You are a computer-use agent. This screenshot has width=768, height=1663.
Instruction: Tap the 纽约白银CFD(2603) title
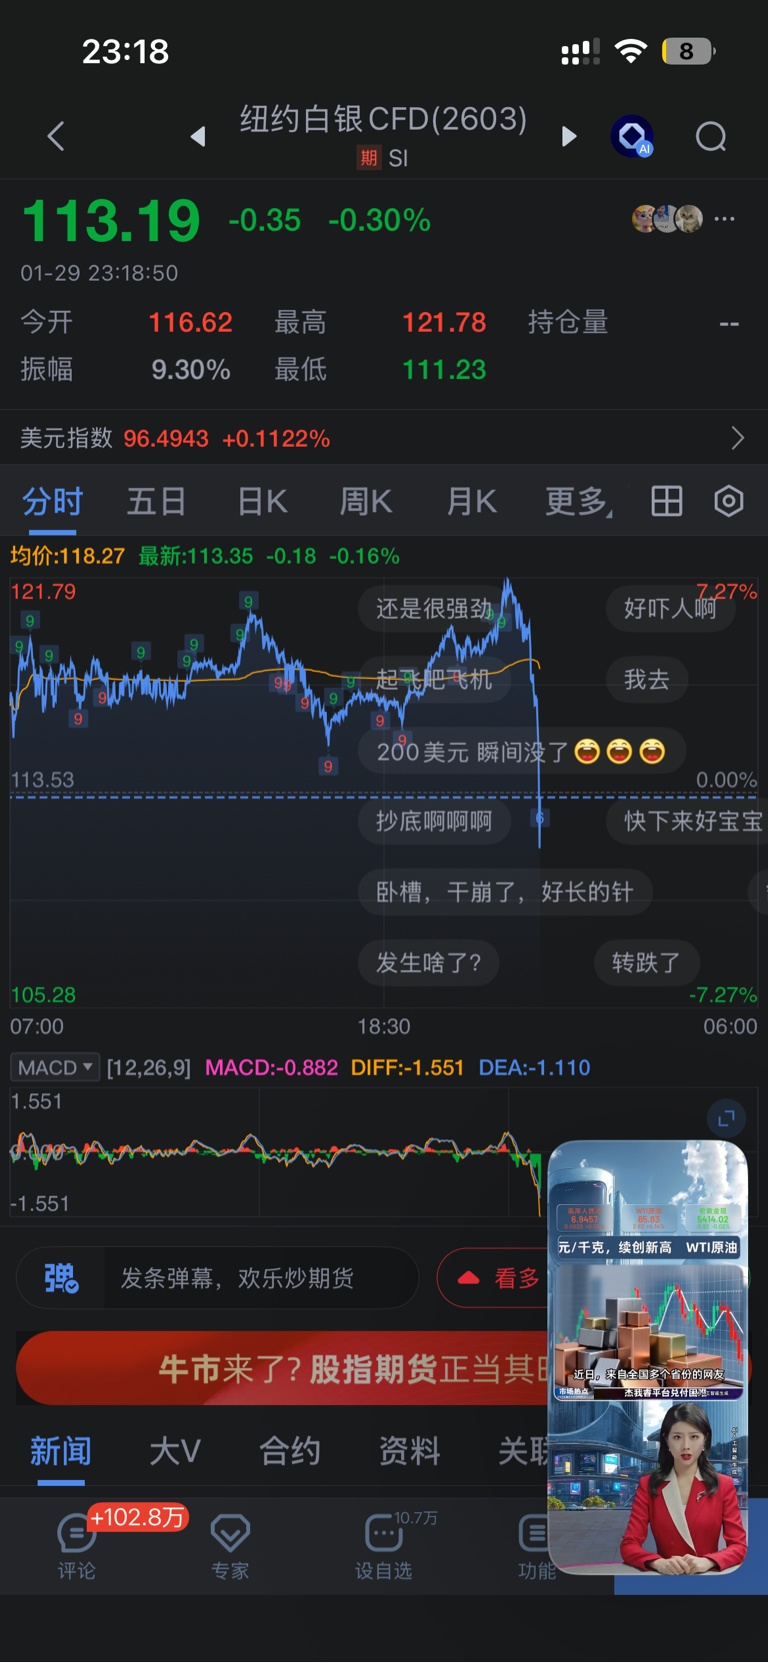pos(383,119)
